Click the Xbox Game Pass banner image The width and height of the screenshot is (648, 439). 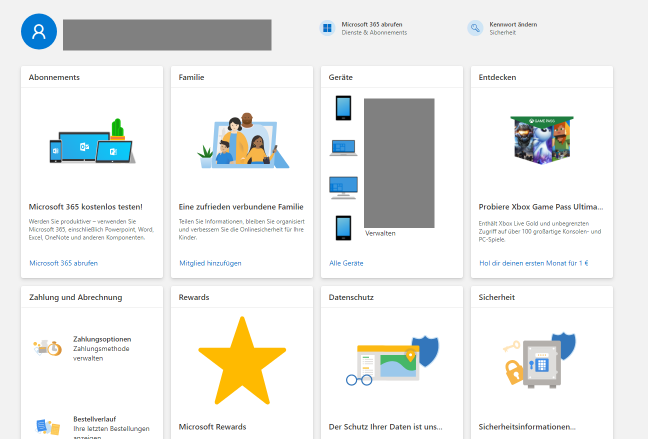(x=542, y=140)
